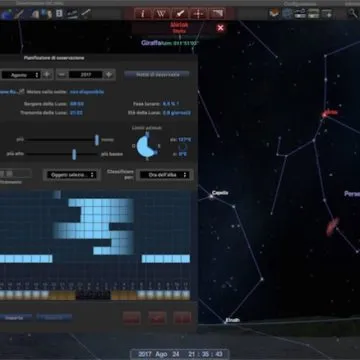Click the rocket flight icon in the red toolbar
The width and height of the screenshot is (360, 360).
(180, 14)
